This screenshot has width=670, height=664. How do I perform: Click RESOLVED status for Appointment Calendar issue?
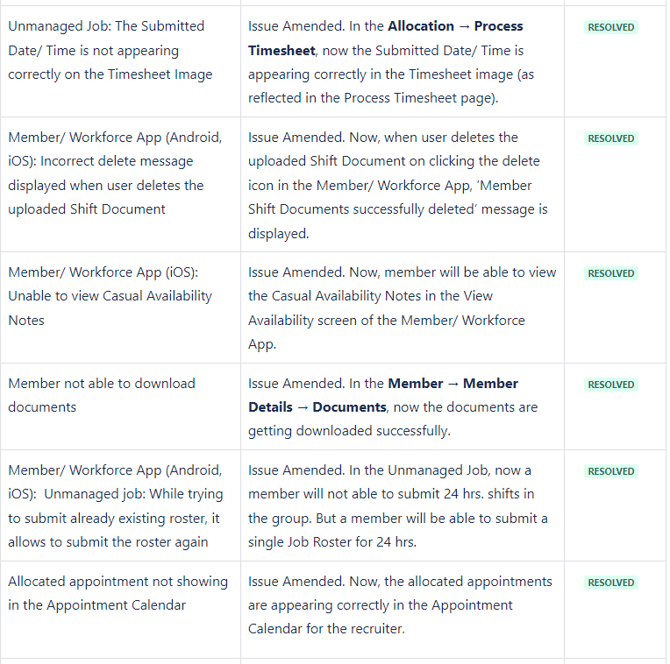[x=611, y=582]
